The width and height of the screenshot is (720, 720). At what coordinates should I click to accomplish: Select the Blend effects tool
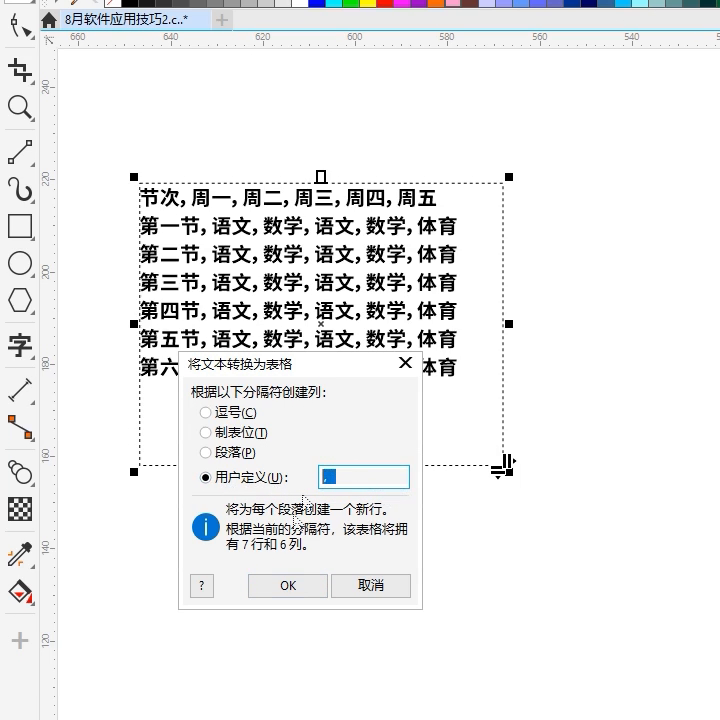click(20, 472)
